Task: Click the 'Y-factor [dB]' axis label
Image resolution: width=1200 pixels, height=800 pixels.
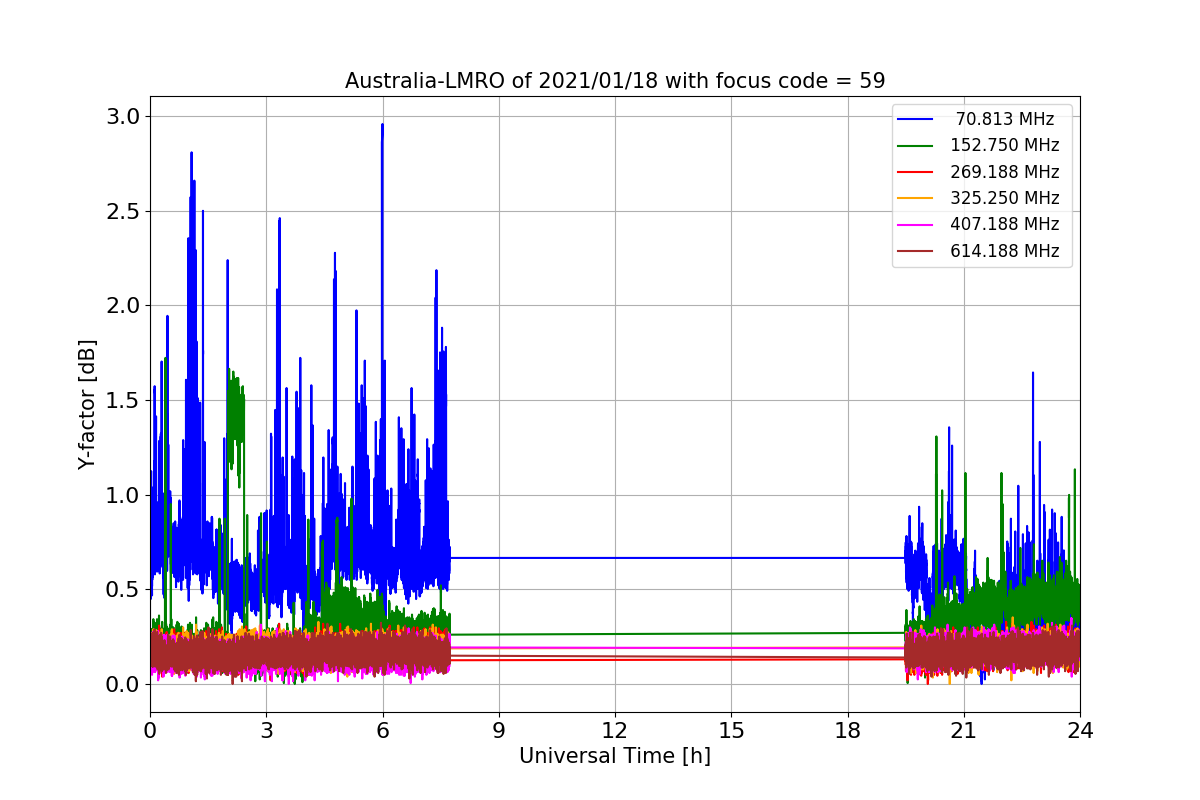Action: pos(88,405)
